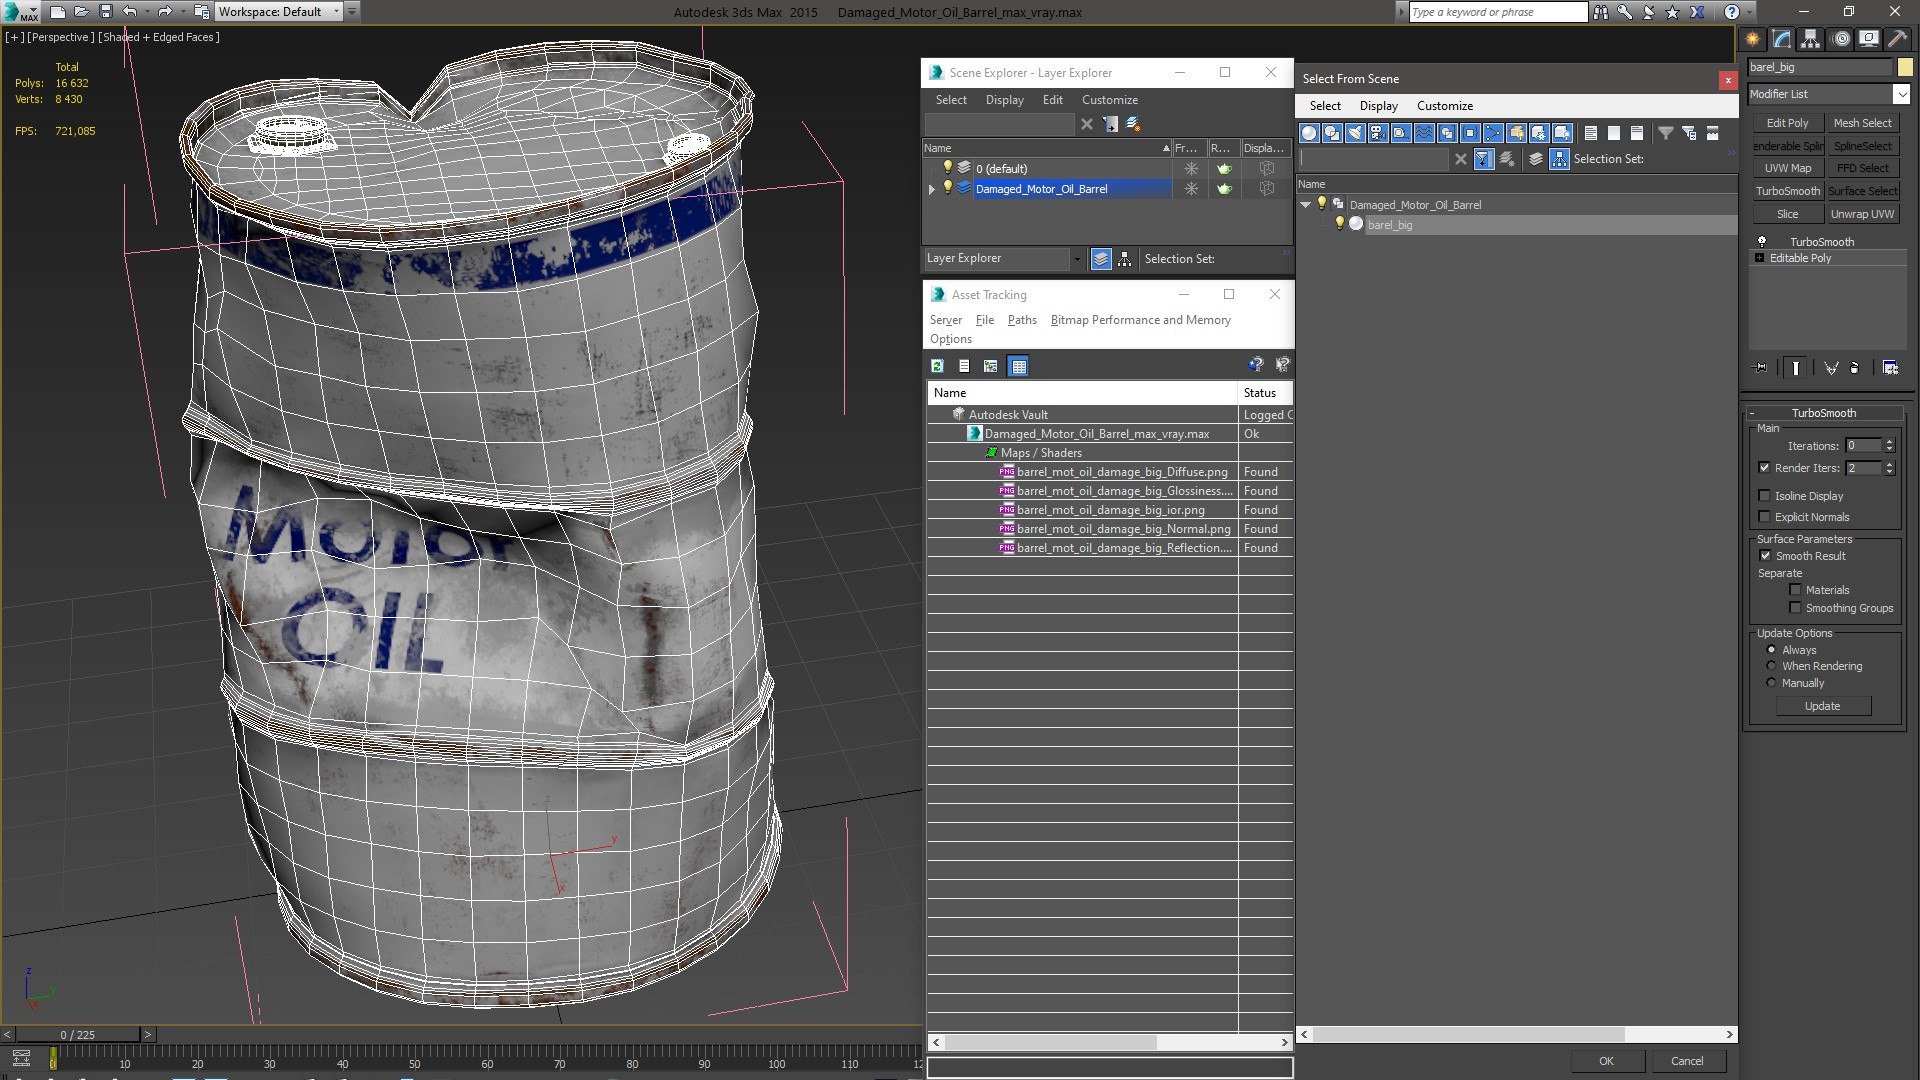1920x1080 pixels.
Task: Toggle visibility bulb of Damaged_Motor_Oil_Barrel layer
Action: pyautogui.click(x=948, y=188)
